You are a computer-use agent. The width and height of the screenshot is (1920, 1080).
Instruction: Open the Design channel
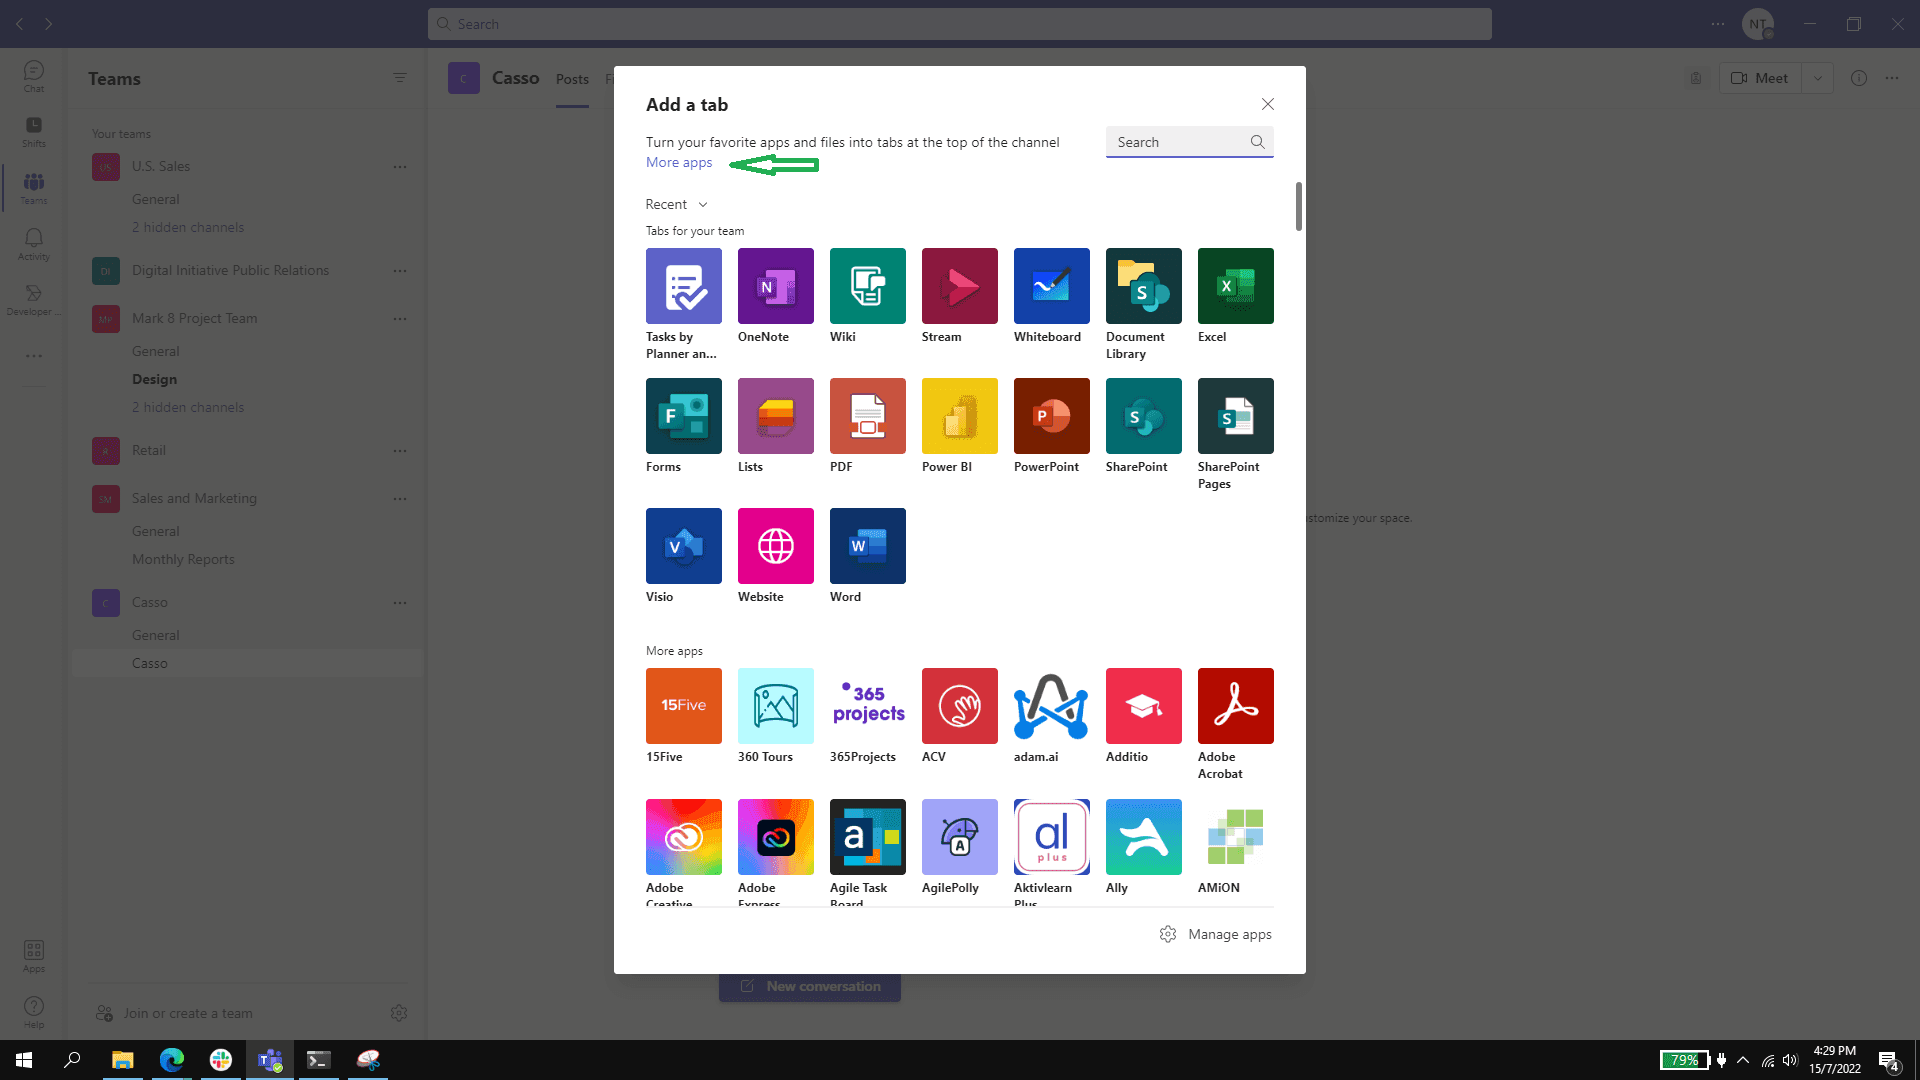154,379
